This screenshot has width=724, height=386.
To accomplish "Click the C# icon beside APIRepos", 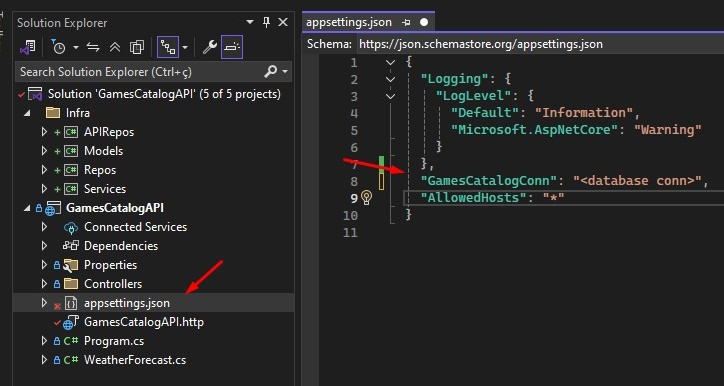I will [71, 132].
